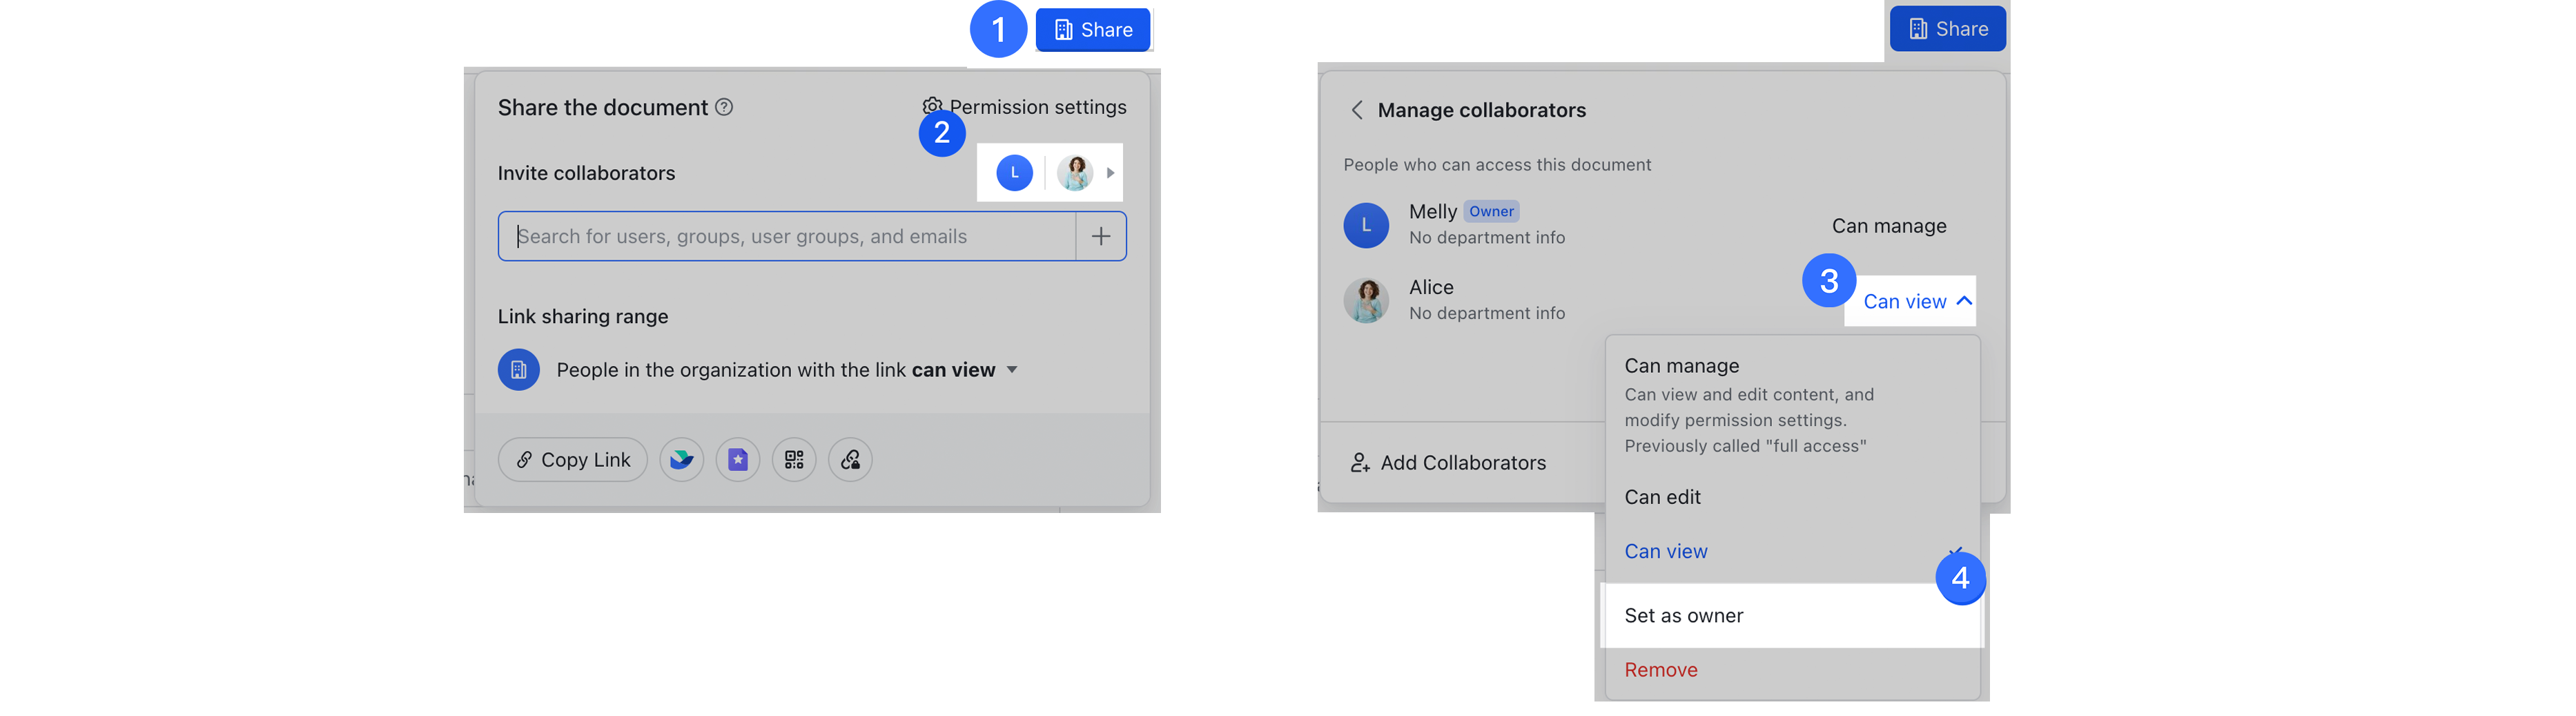Open Alice's Can view permission dropdown
Image resolution: width=2576 pixels, height=716 pixels.
tap(1917, 301)
